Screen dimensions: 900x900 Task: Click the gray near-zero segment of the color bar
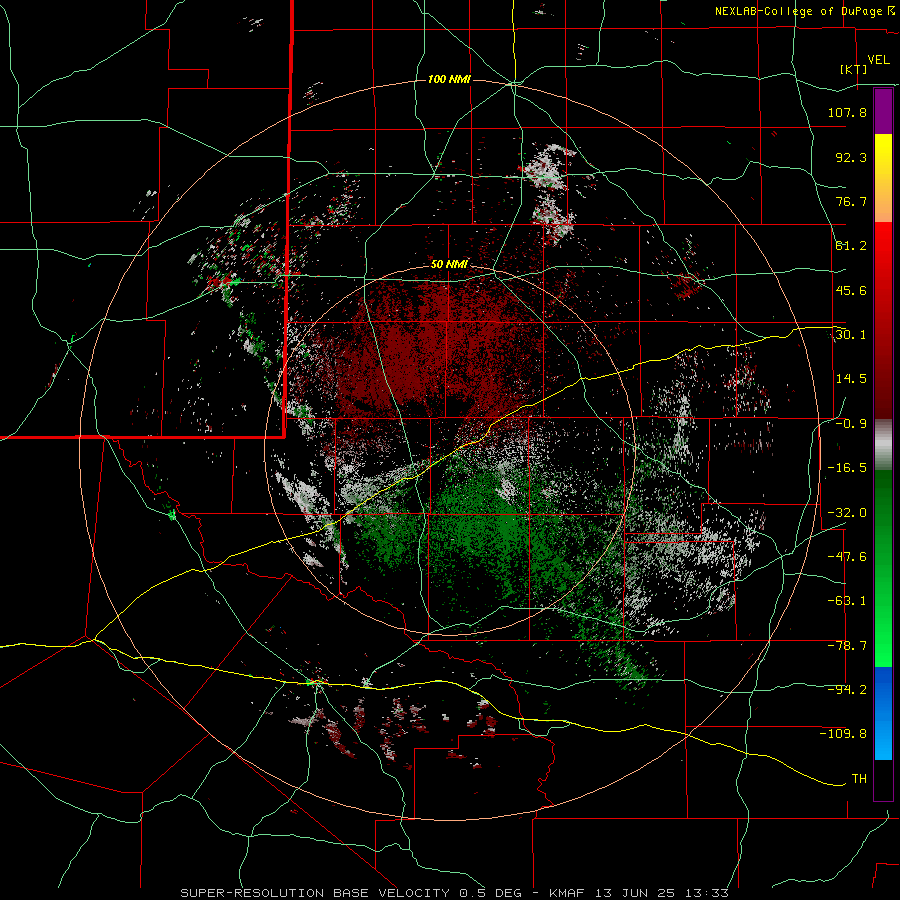click(883, 444)
